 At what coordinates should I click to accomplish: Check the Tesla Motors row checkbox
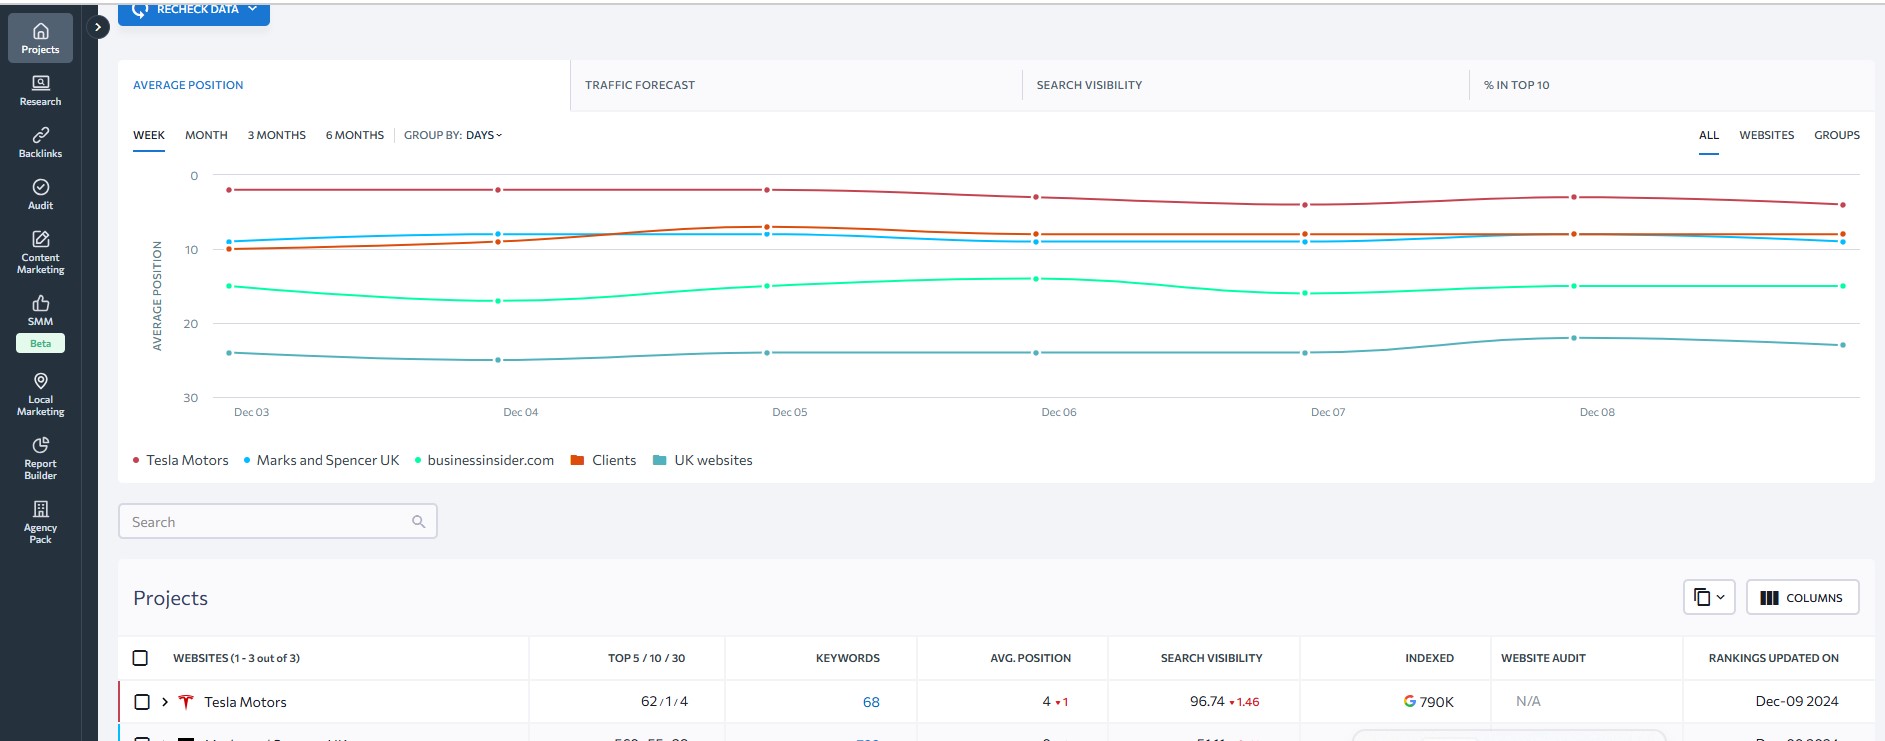[x=142, y=702]
